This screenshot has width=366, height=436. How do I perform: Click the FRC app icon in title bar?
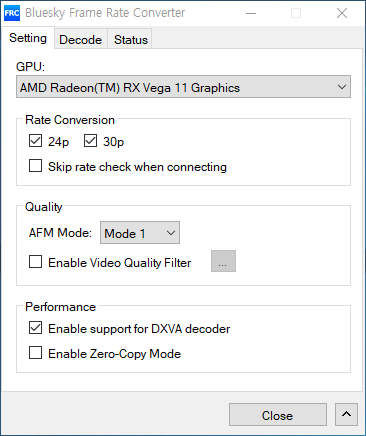(12, 13)
